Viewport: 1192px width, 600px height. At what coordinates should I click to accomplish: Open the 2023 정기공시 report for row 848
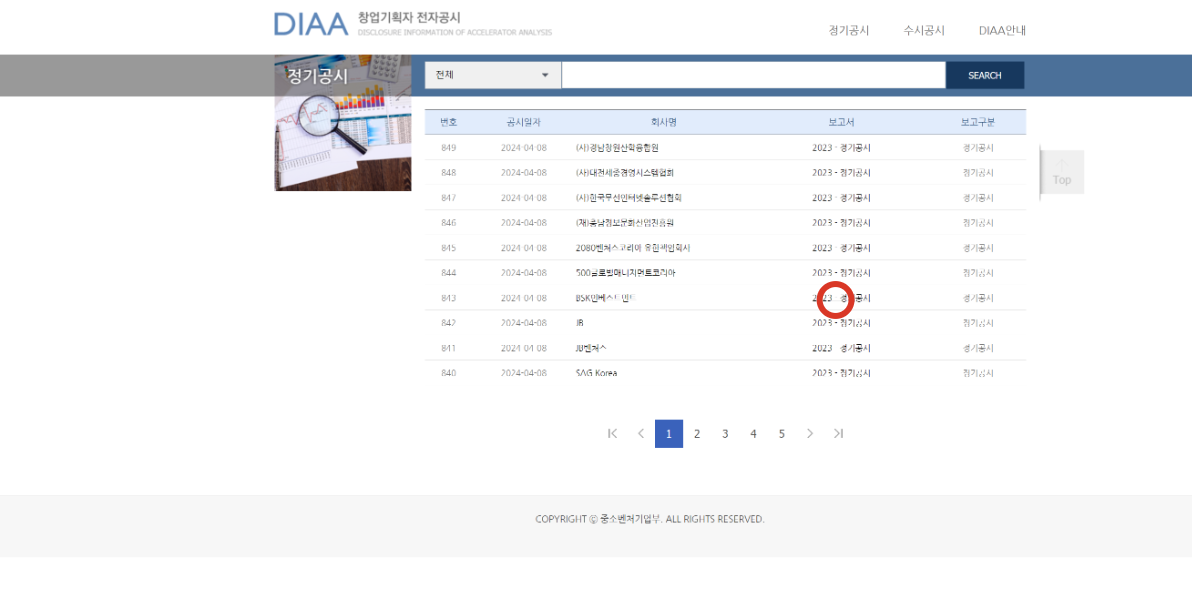[x=841, y=173]
